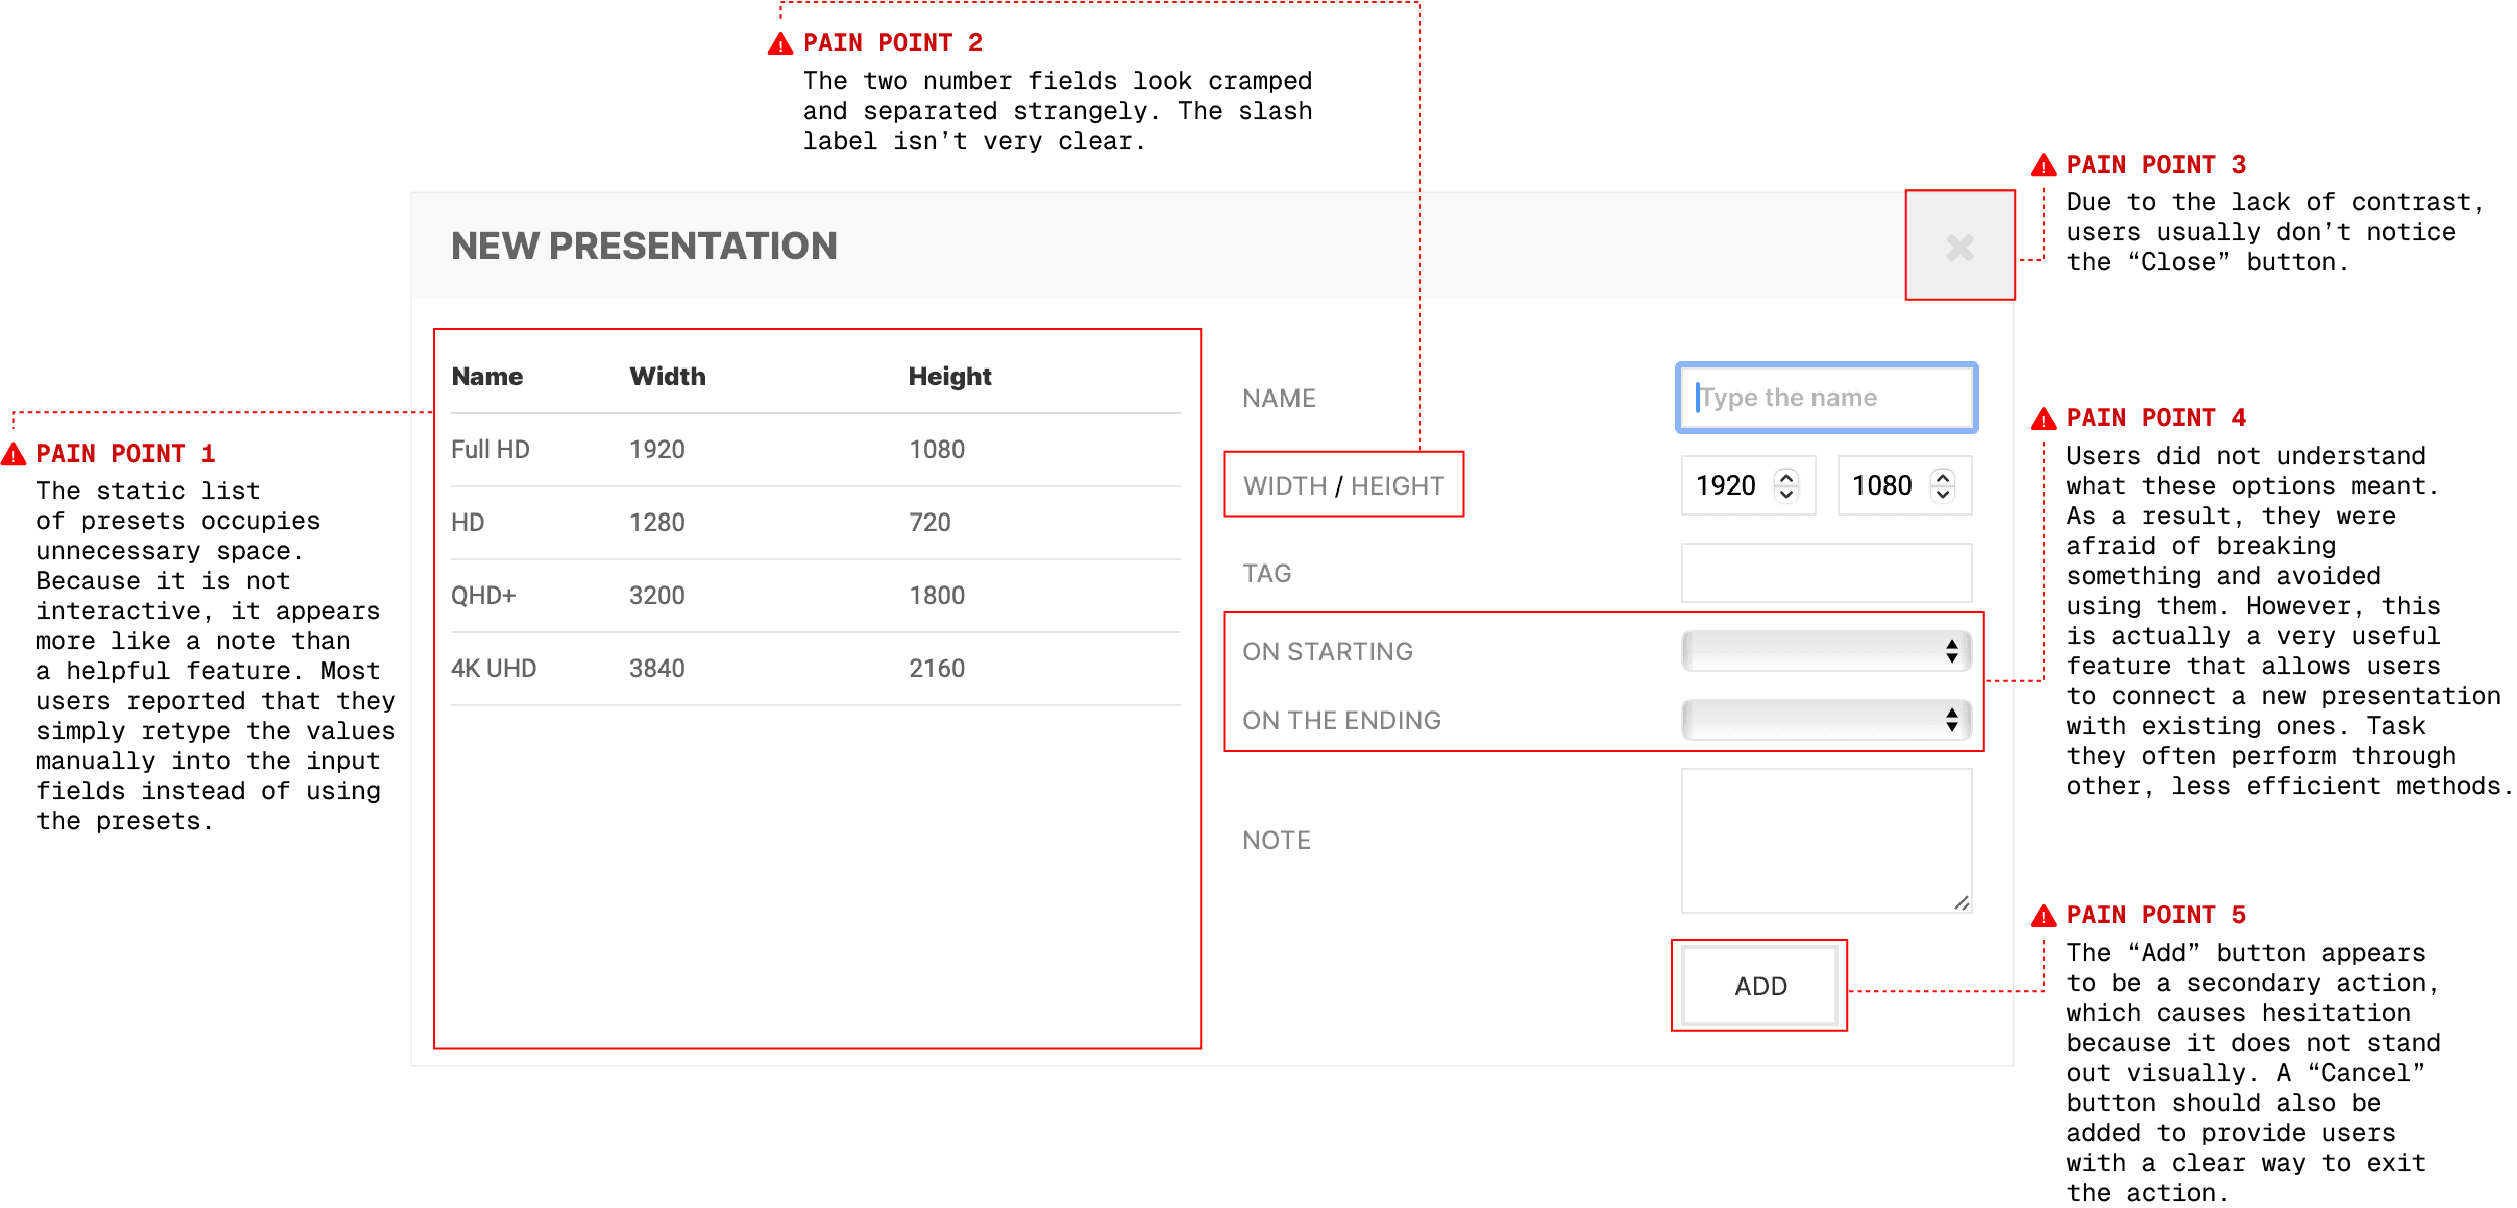Open the On Starting dropdown

click(1826, 651)
